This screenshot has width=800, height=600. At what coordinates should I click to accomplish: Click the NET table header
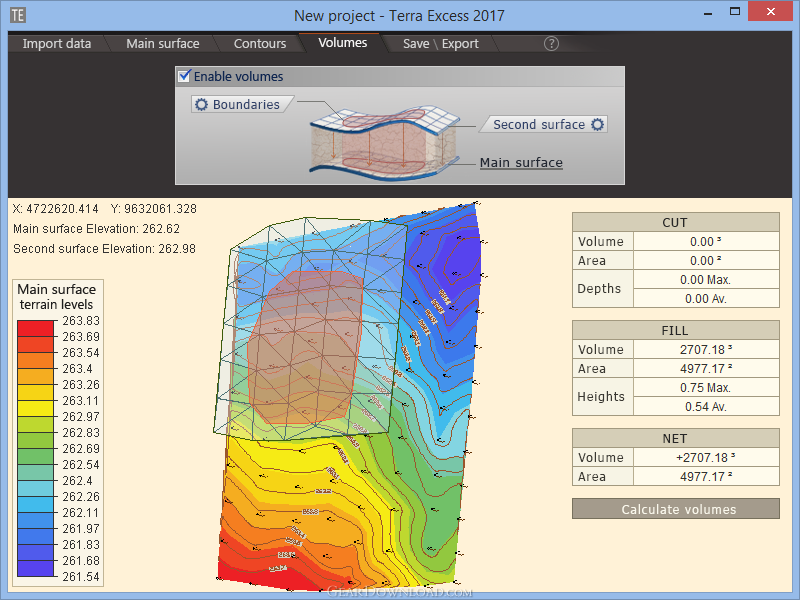(x=676, y=438)
